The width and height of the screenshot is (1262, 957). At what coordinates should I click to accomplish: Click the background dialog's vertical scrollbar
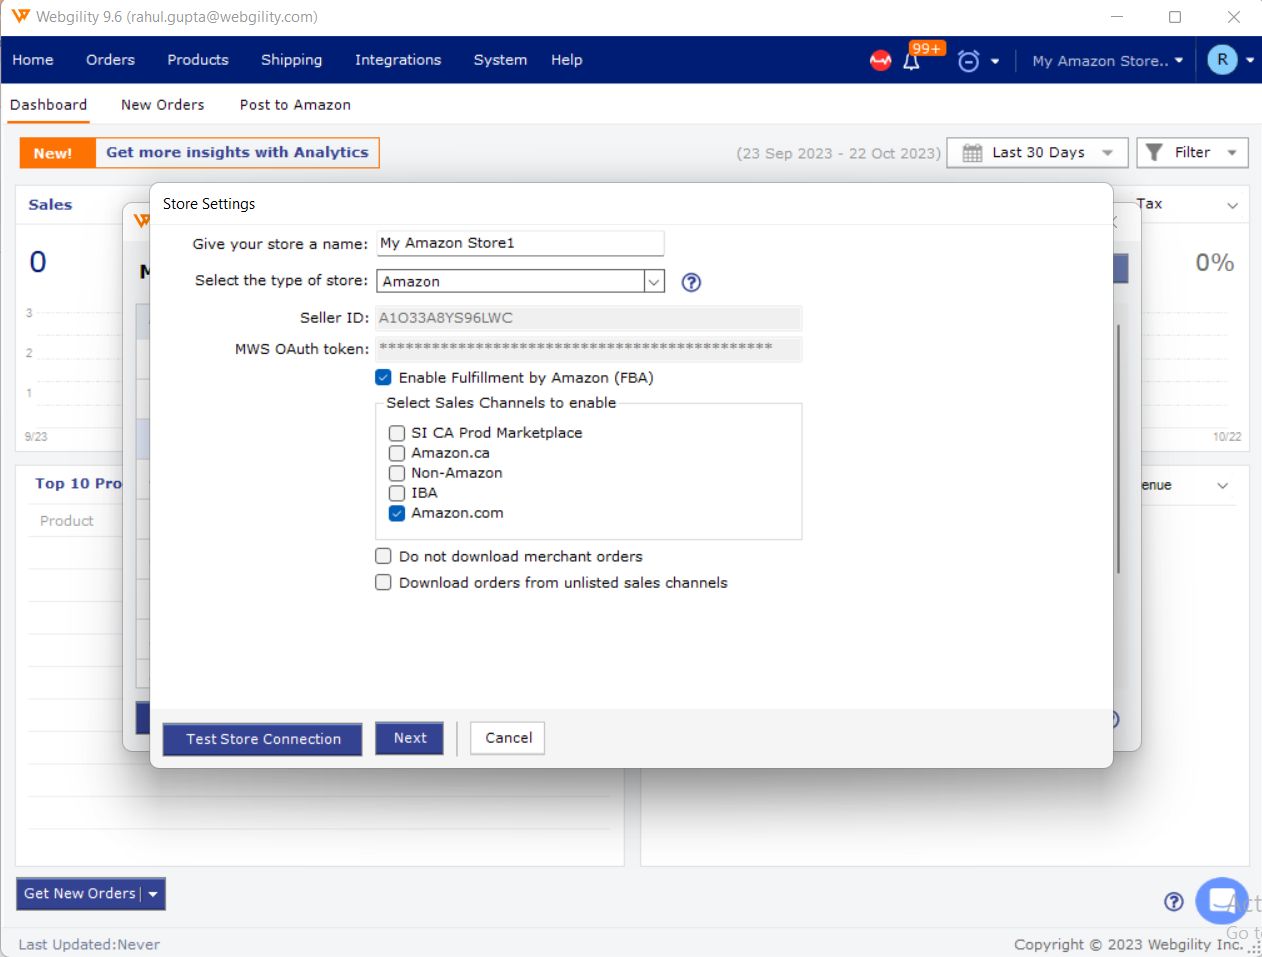1118,448
